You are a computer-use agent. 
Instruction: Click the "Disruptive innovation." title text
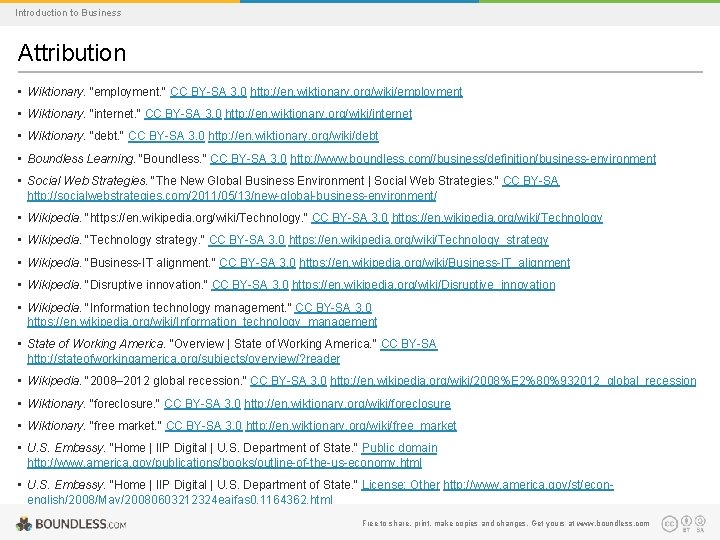(146, 285)
